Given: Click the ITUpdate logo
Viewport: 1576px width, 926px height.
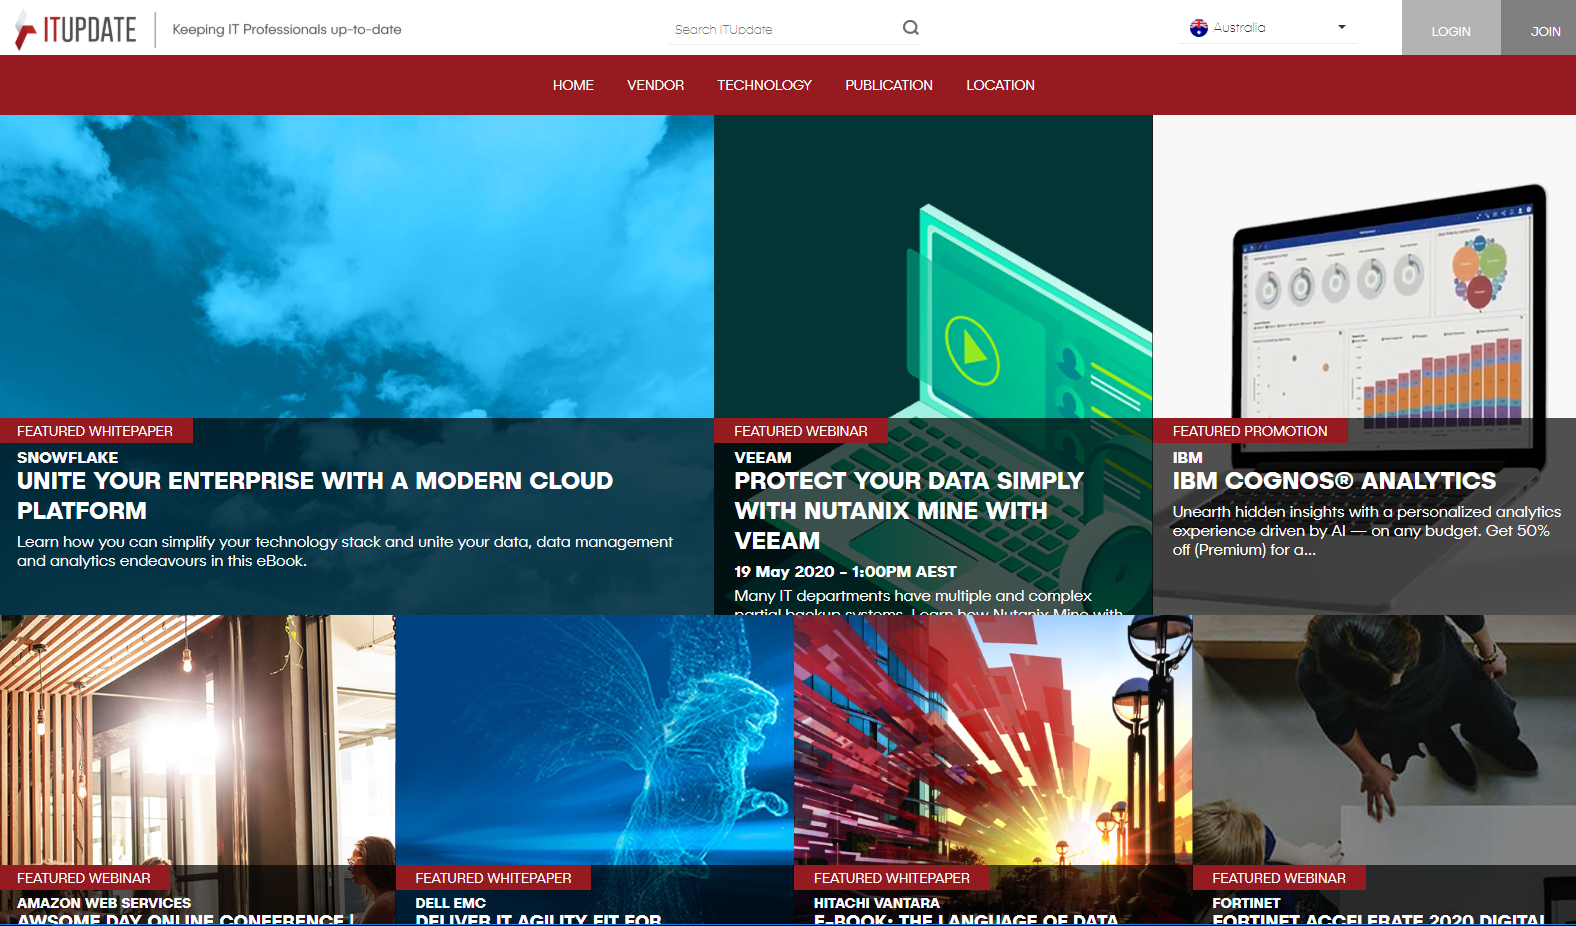Looking at the screenshot, I should (x=76, y=30).
